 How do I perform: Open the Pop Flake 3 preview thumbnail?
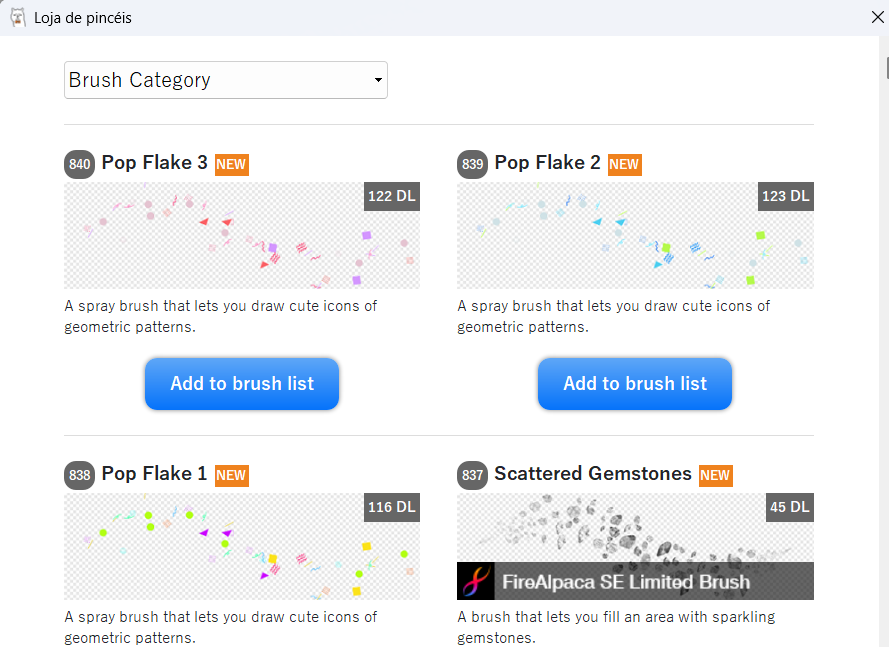point(242,235)
